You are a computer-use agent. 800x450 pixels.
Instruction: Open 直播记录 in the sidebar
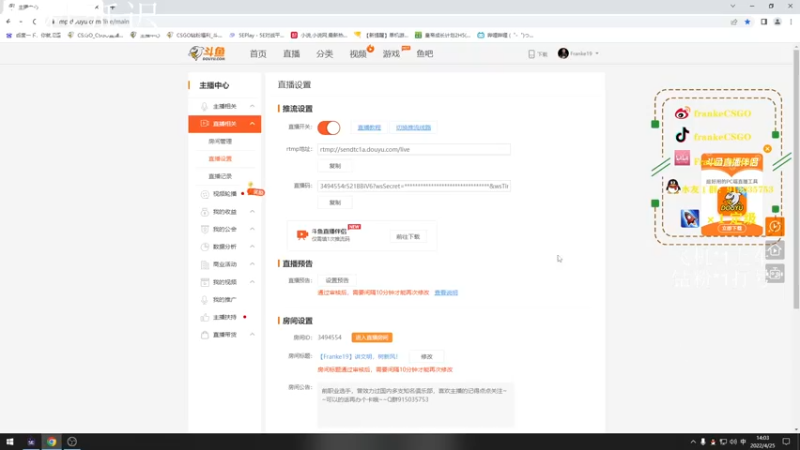coord(220,176)
